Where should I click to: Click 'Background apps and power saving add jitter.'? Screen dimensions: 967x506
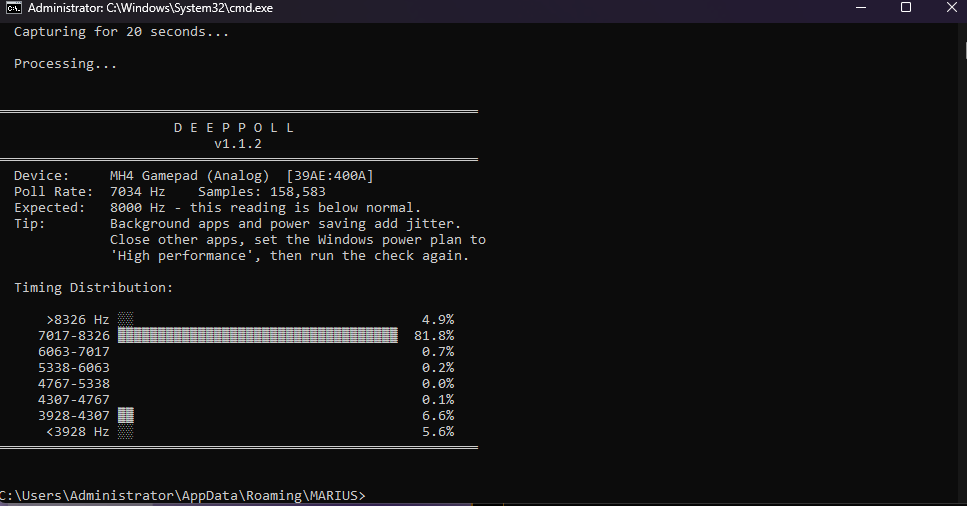pyautogui.click(x=285, y=225)
